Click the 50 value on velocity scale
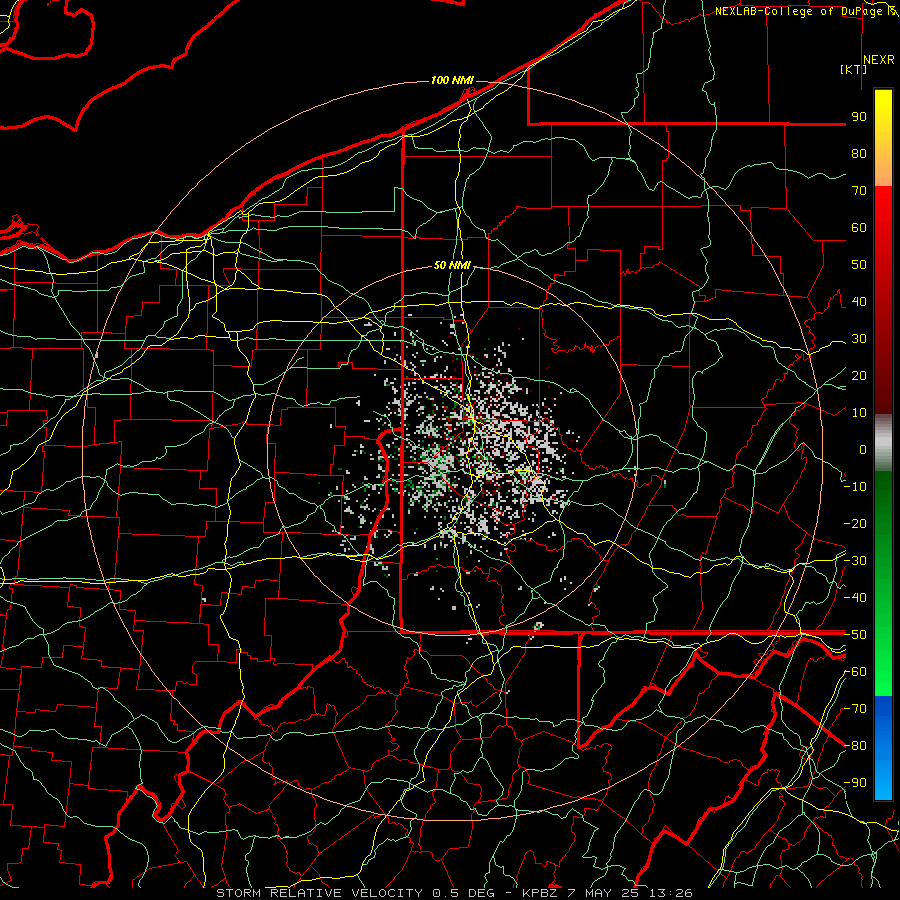Screen dimensions: 900x900 click(859, 265)
